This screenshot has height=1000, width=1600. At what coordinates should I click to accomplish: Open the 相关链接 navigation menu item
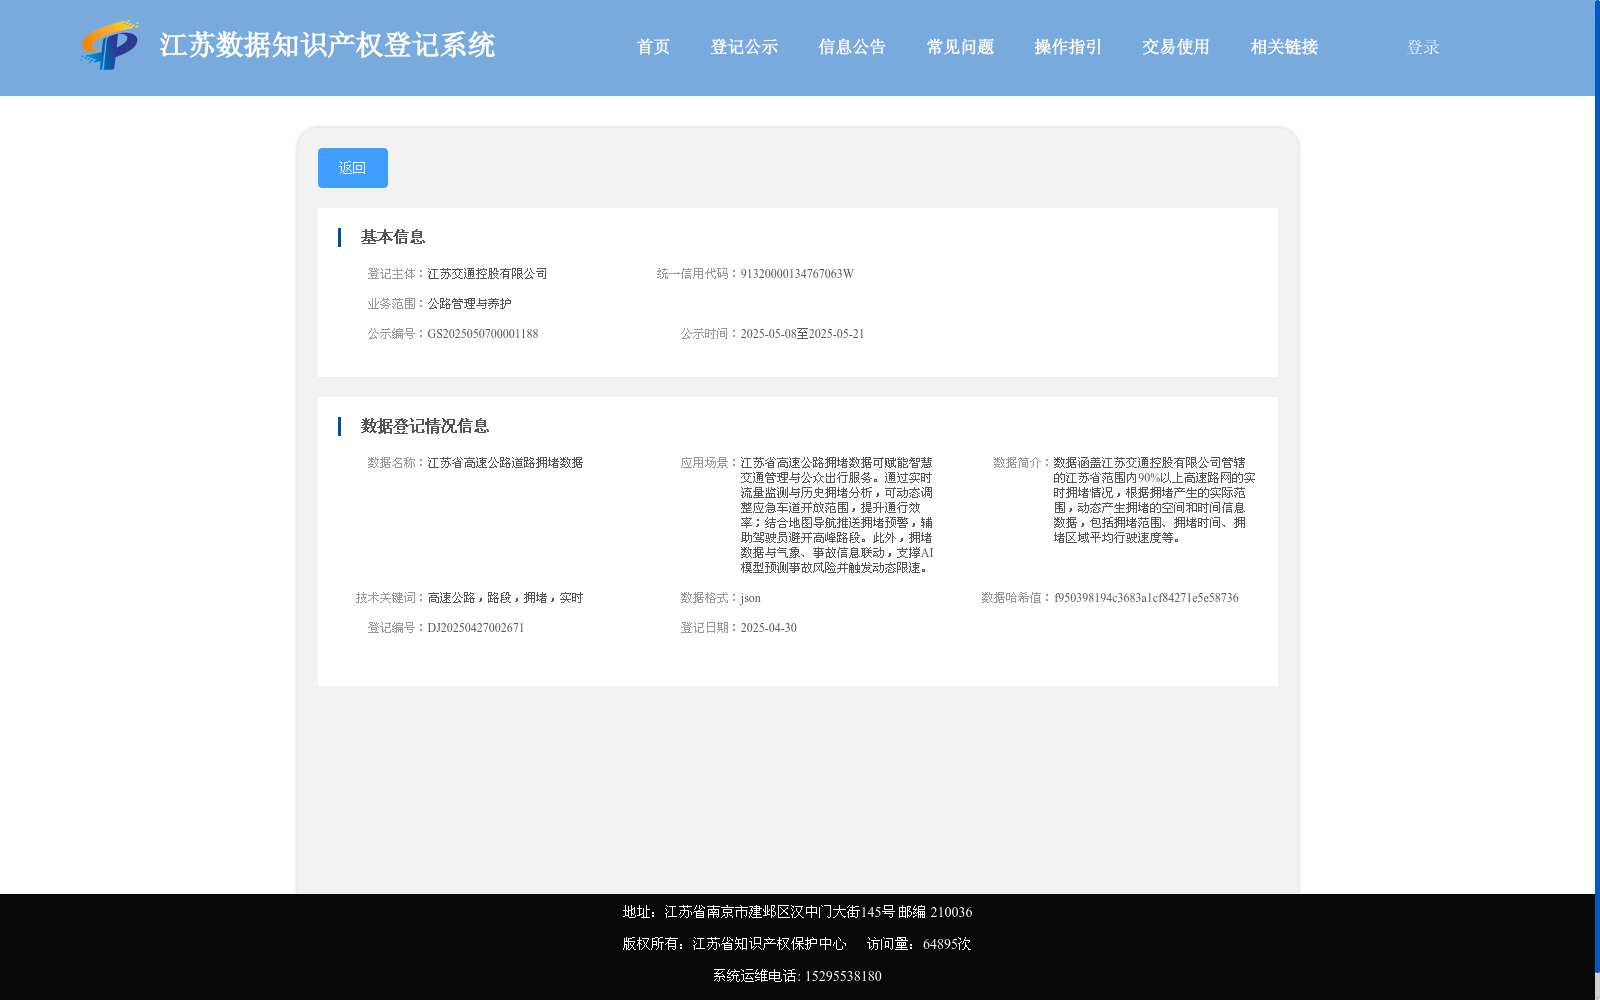click(x=1283, y=47)
